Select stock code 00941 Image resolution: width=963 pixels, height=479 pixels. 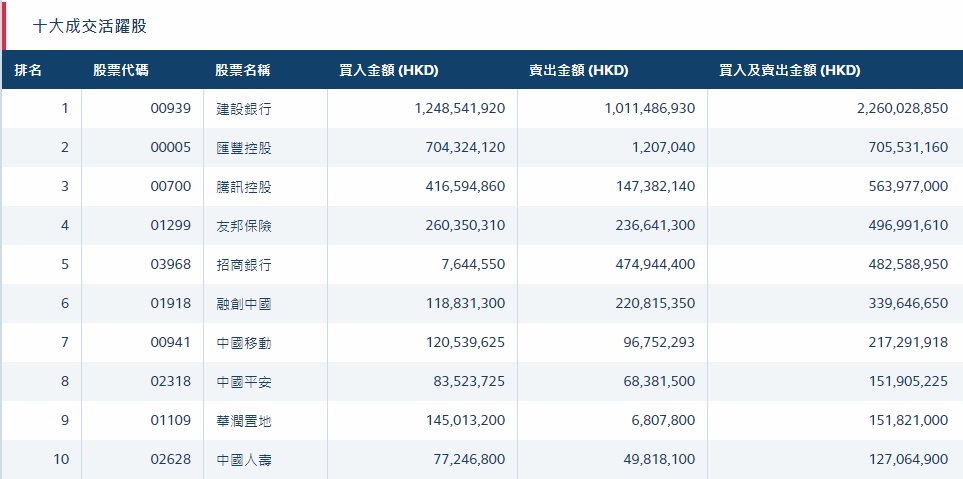[171, 342]
